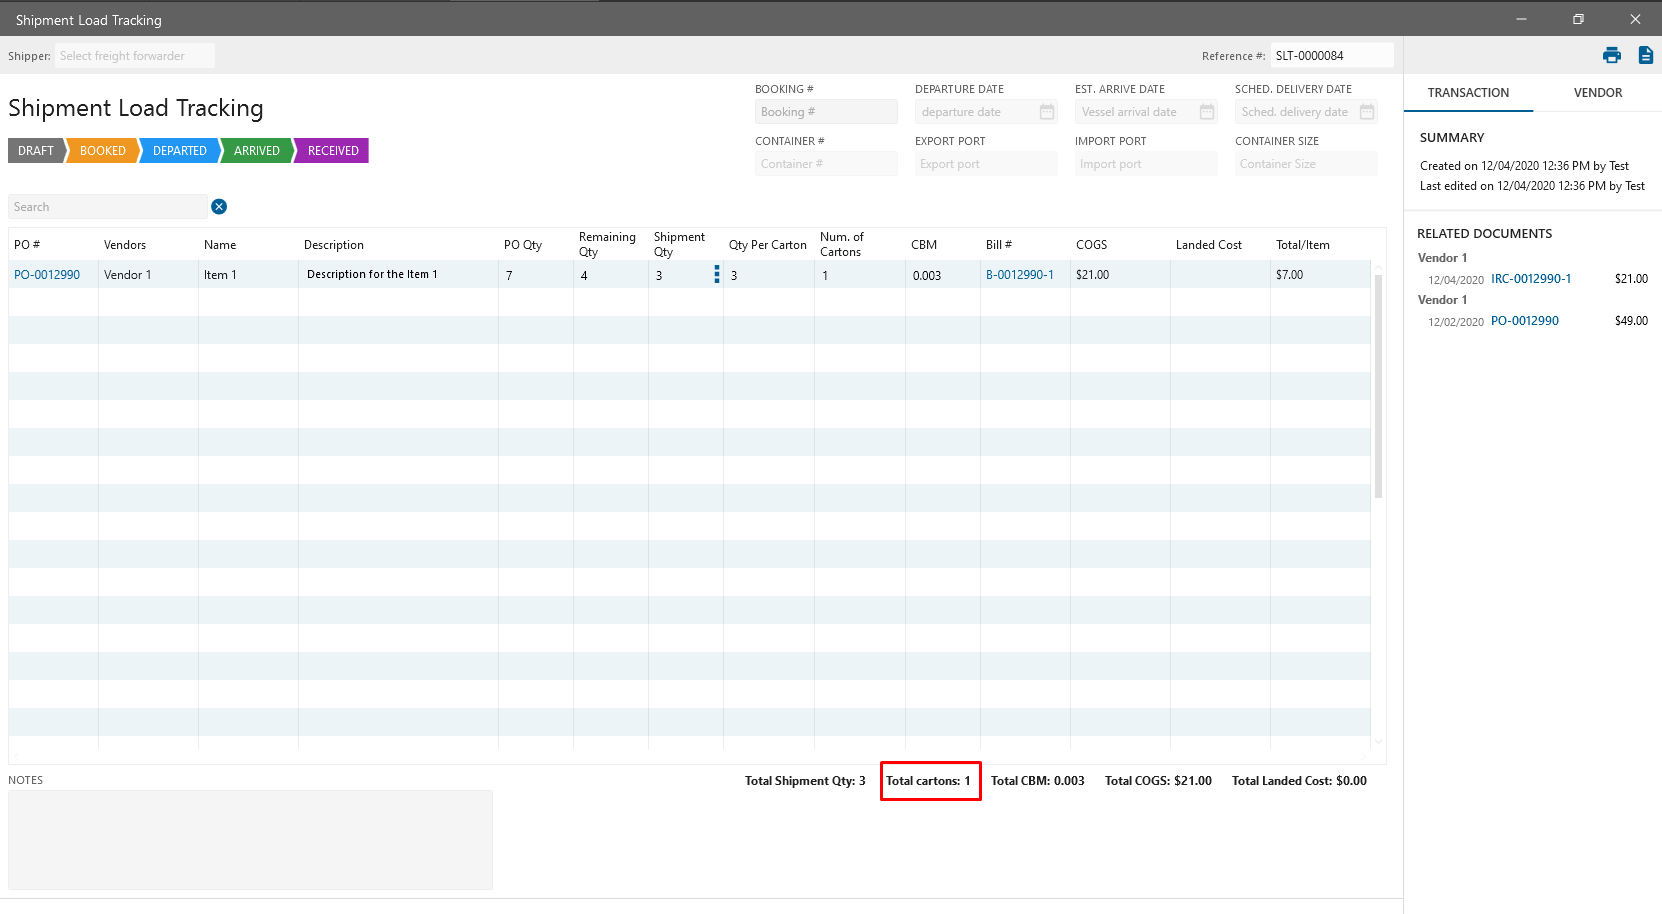The width and height of the screenshot is (1662, 914).
Task: Set status to Draft
Action: tap(36, 151)
